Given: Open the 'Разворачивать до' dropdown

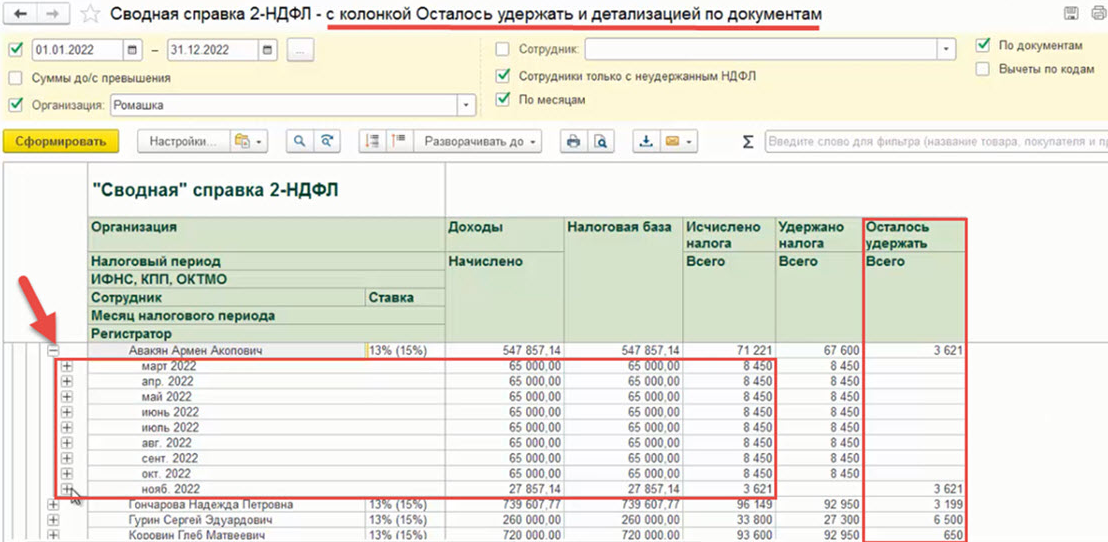Looking at the screenshot, I should 480,142.
